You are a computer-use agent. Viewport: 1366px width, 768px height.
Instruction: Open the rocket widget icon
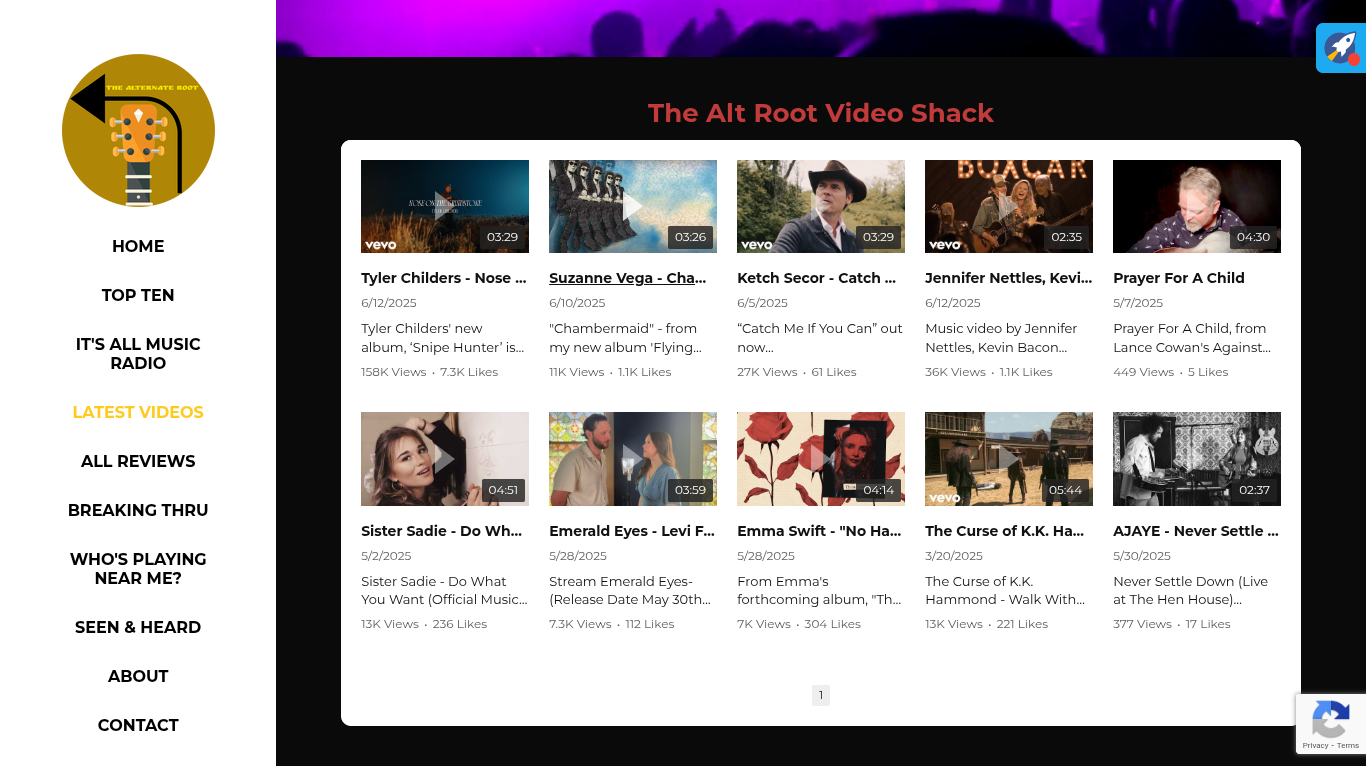1341,48
